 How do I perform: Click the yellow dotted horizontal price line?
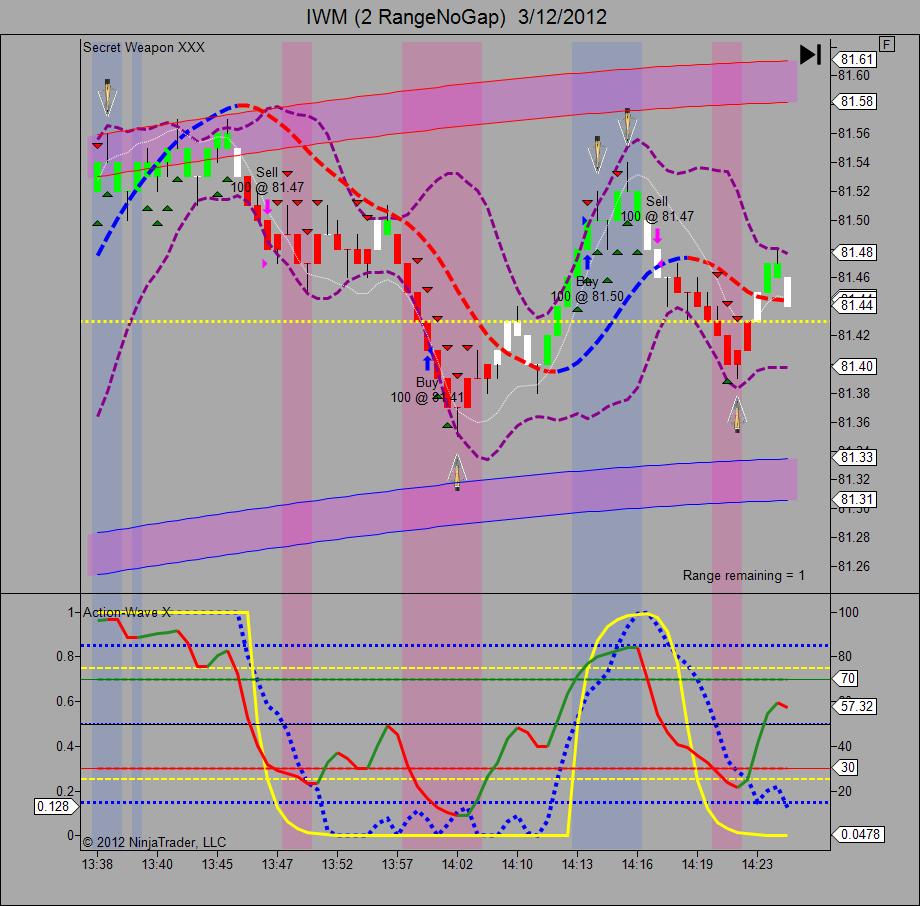pyautogui.click(x=455, y=322)
